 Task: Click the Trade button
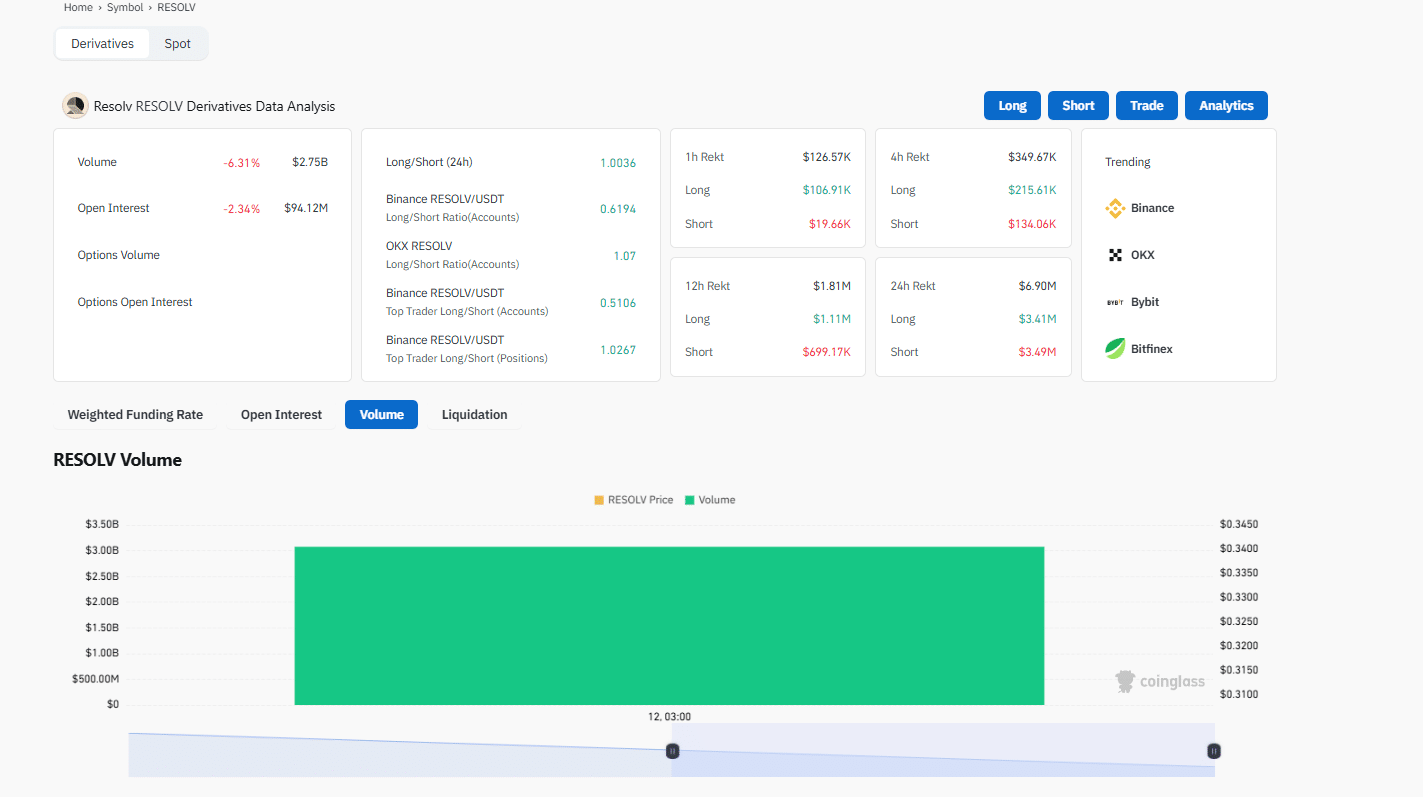point(1146,106)
